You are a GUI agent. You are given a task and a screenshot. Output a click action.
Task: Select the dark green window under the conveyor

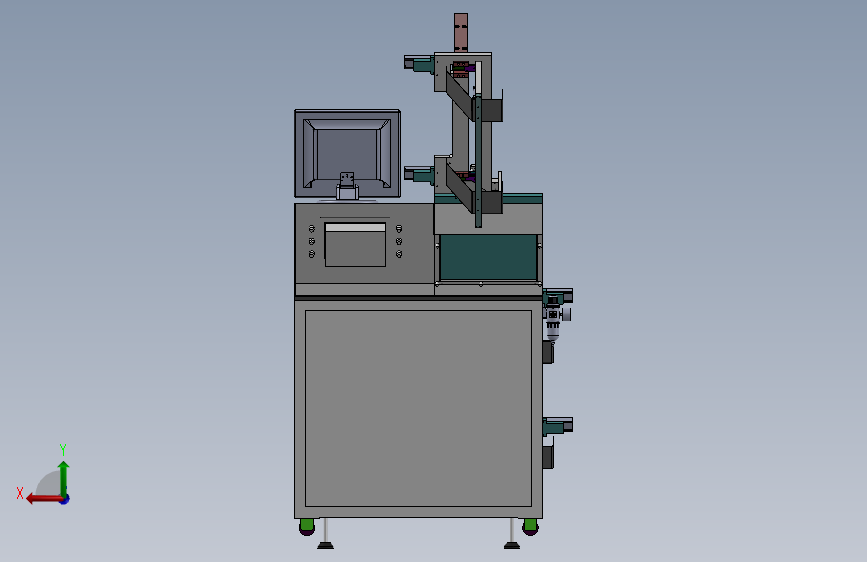click(488, 257)
